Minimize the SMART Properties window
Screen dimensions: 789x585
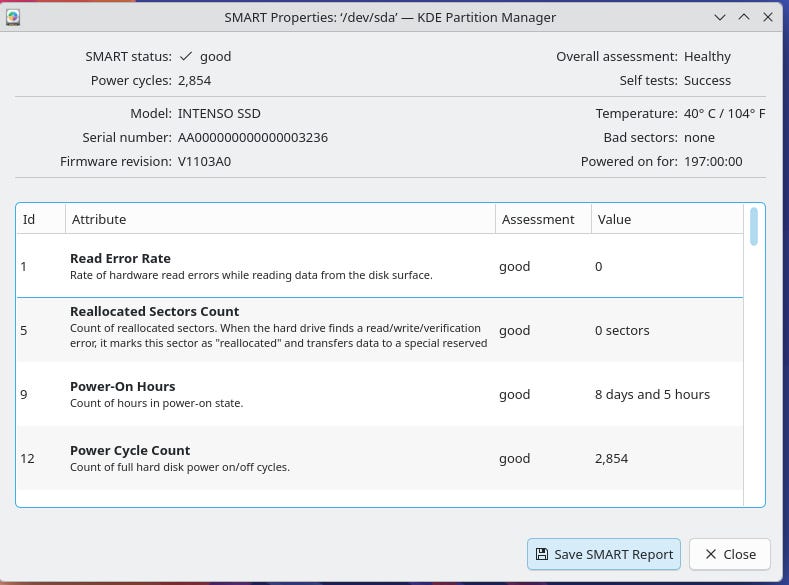pyautogui.click(x=720, y=17)
